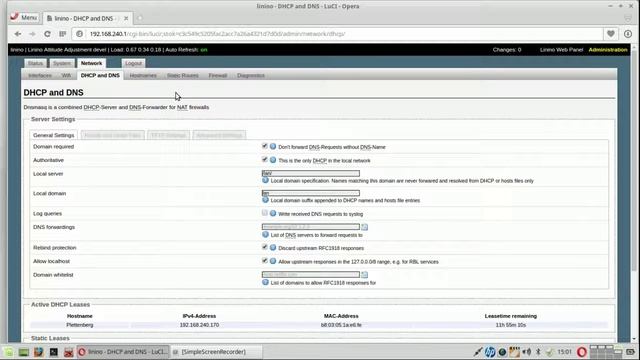Open the start menu icon in taskbar
The width and height of the screenshot is (640, 360).
[x=9, y=352]
